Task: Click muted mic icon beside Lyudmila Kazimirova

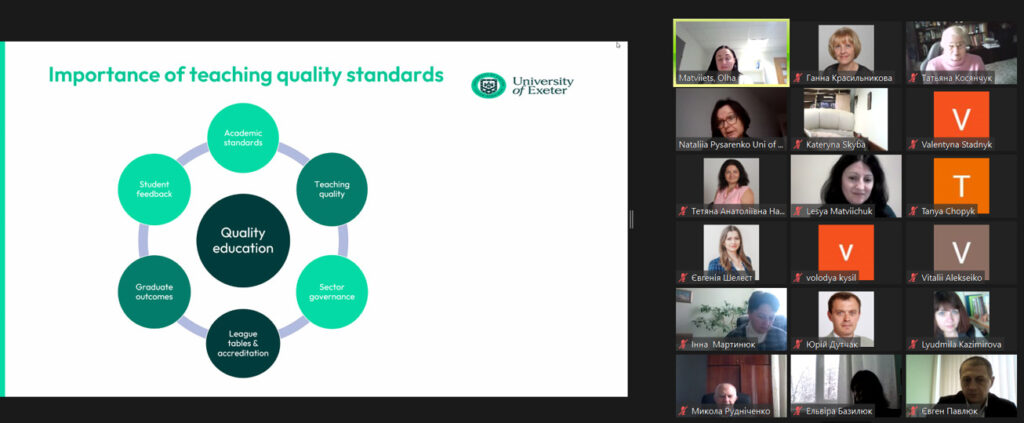Action: click(x=913, y=345)
